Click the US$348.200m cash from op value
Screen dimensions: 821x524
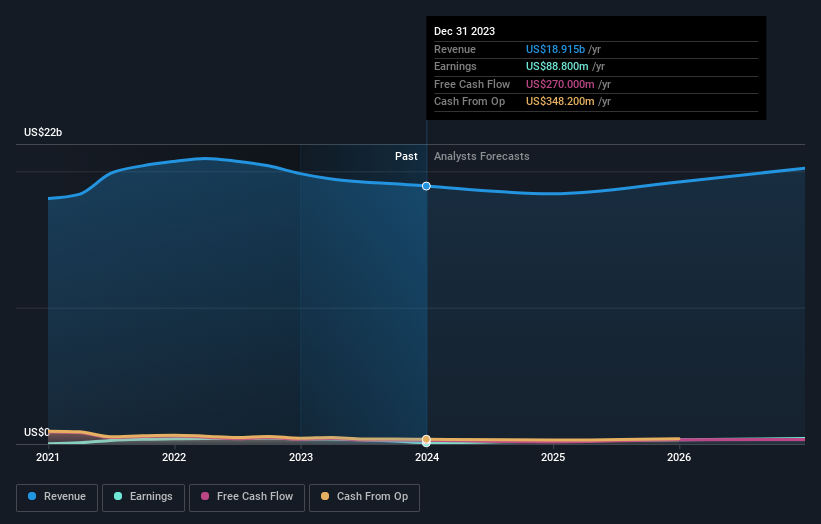coord(560,102)
